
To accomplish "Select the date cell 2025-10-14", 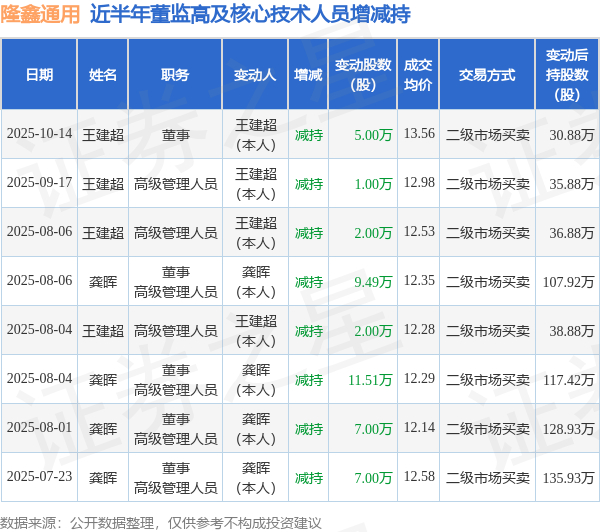I will coord(39,134).
